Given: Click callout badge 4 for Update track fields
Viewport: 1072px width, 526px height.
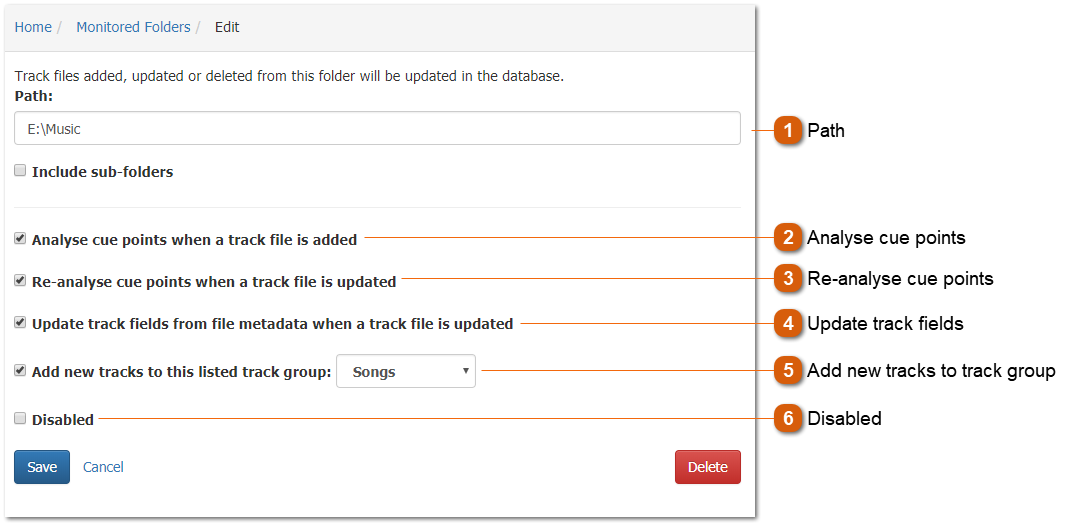Looking at the screenshot, I should click(789, 324).
